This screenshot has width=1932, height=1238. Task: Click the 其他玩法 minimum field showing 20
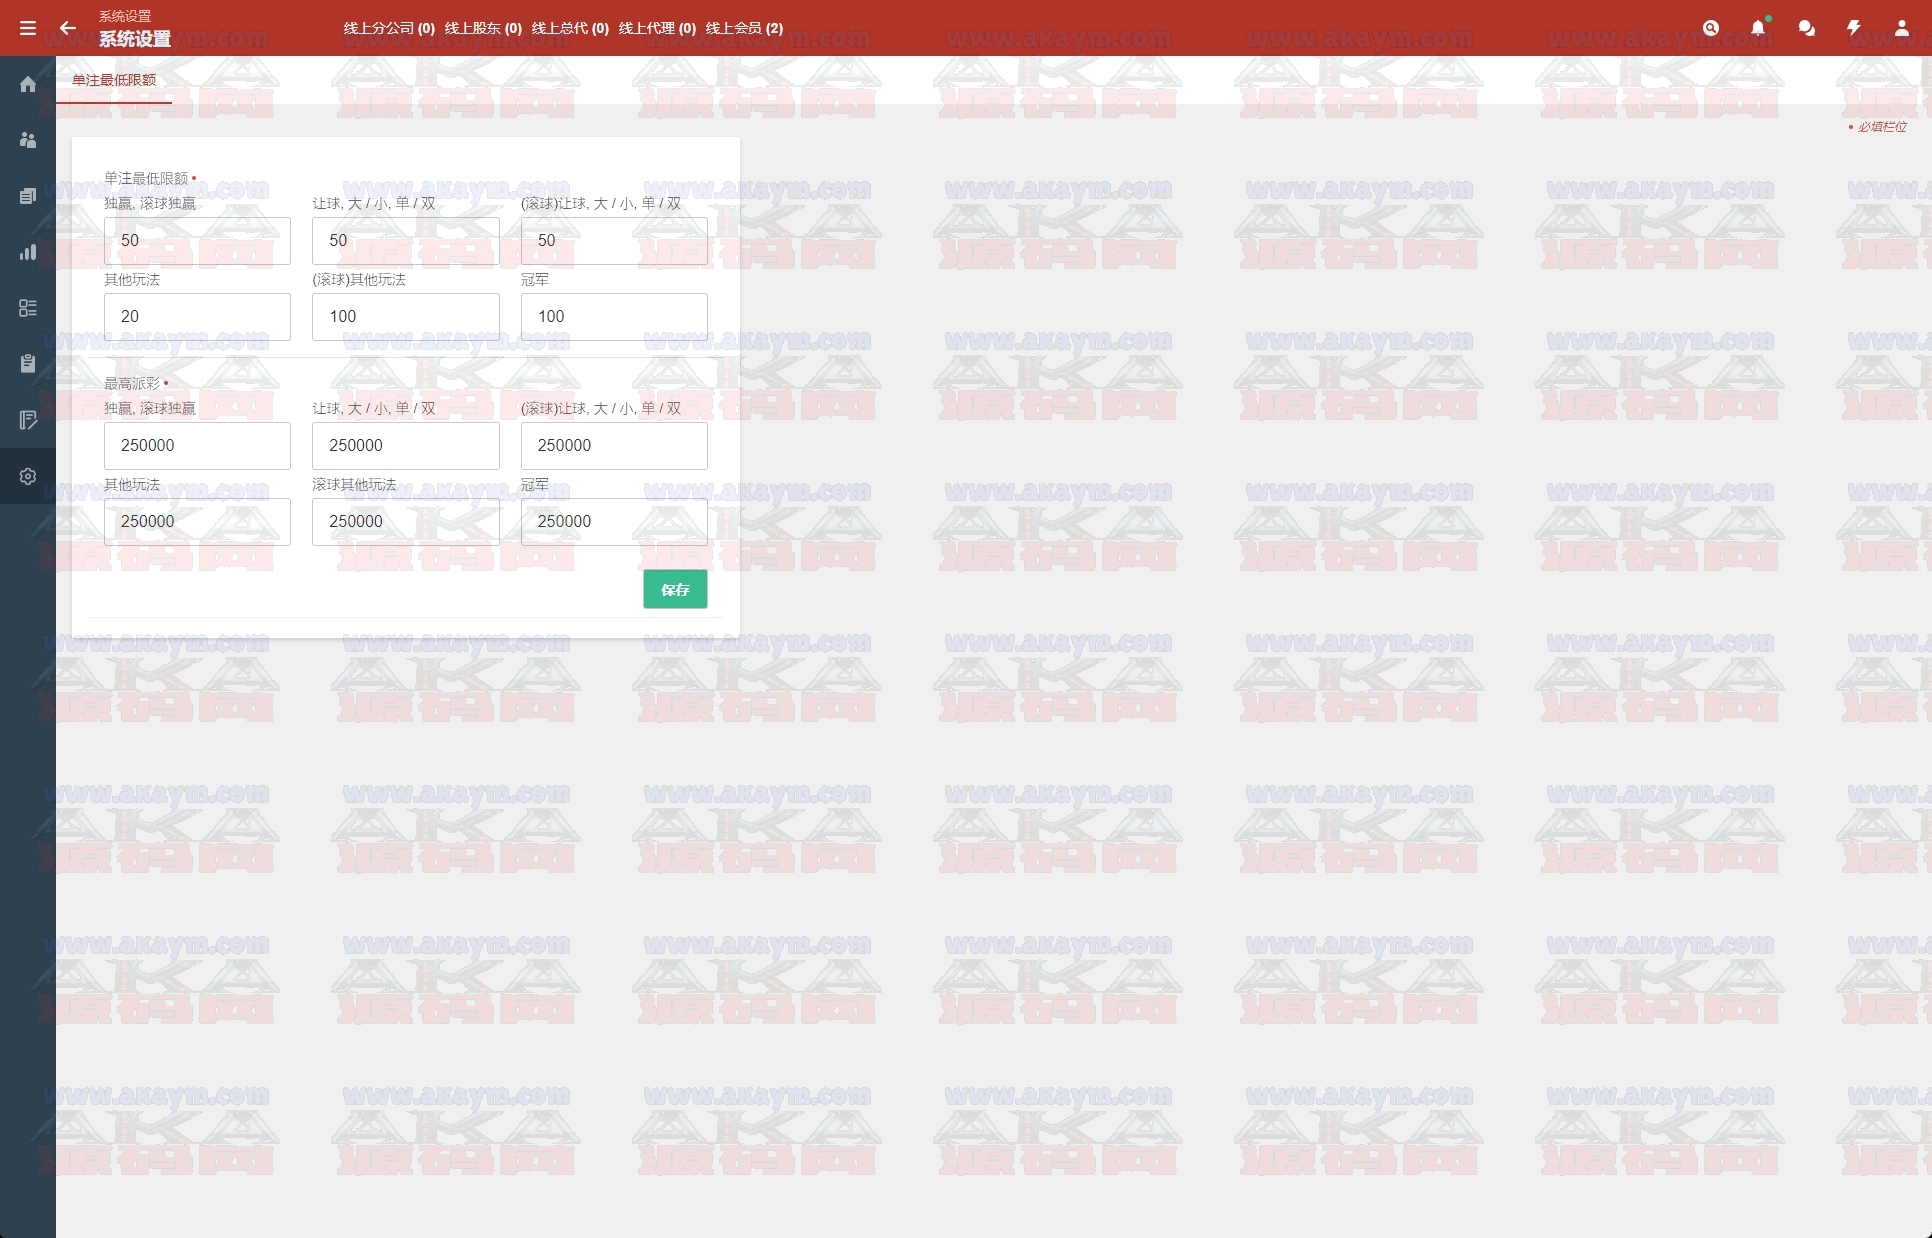197,316
